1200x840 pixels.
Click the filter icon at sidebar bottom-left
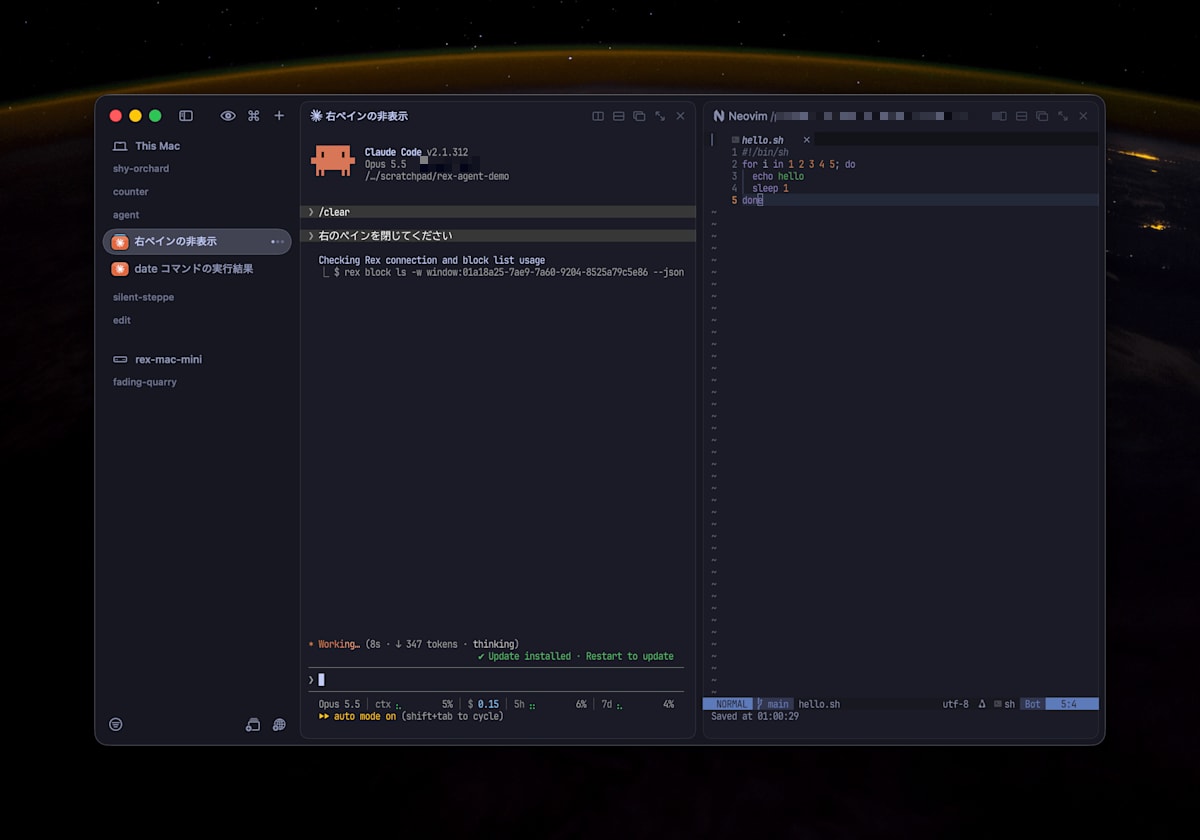[116, 724]
